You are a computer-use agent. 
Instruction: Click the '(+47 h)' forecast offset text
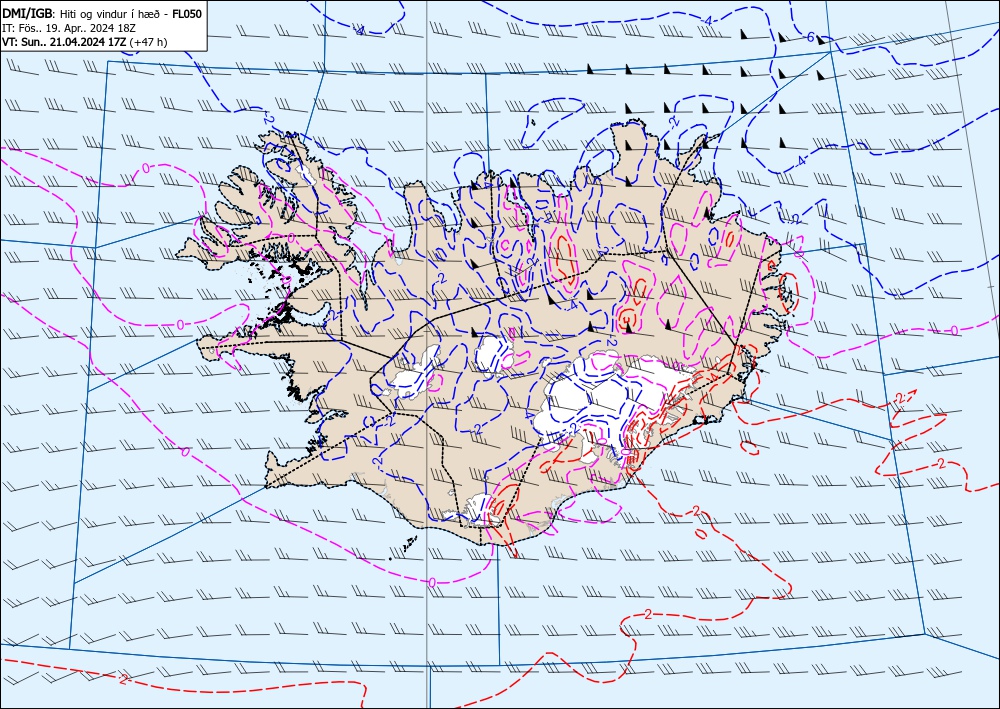148,42
